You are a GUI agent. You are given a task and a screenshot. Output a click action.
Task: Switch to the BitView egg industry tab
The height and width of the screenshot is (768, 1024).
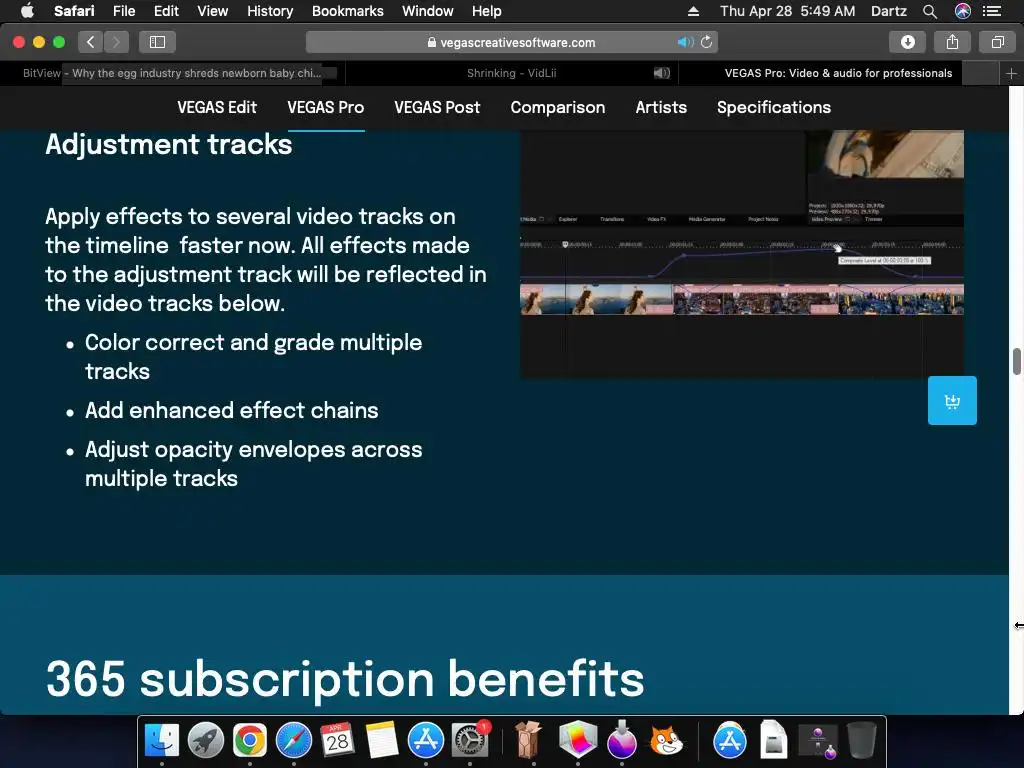pos(172,73)
